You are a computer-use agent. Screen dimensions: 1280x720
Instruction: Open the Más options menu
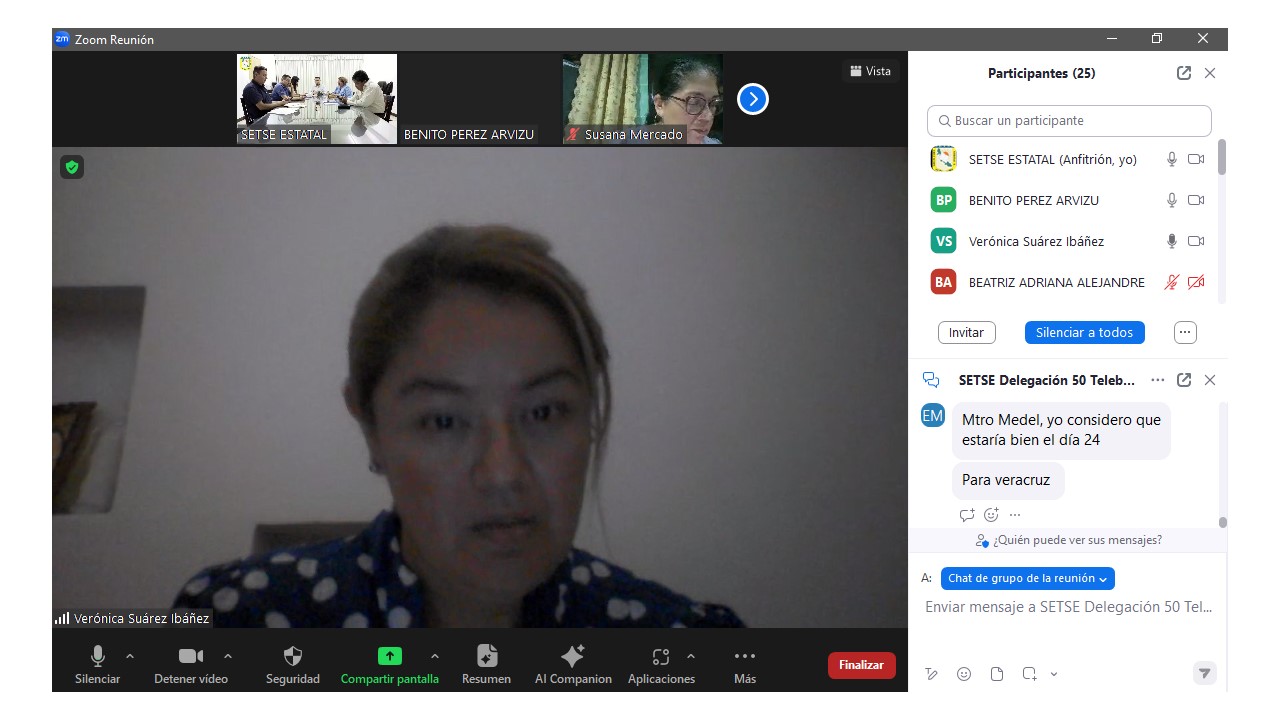(x=744, y=664)
